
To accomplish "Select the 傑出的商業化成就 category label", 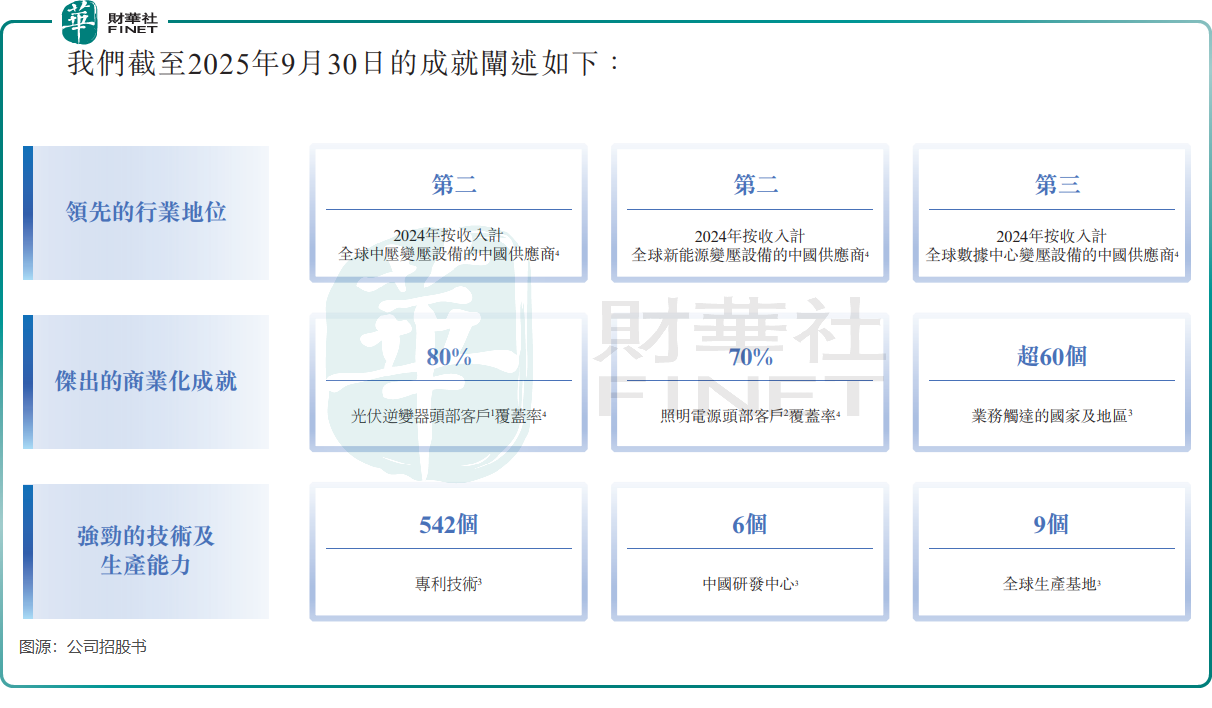I will pyautogui.click(x=146, y=382).
